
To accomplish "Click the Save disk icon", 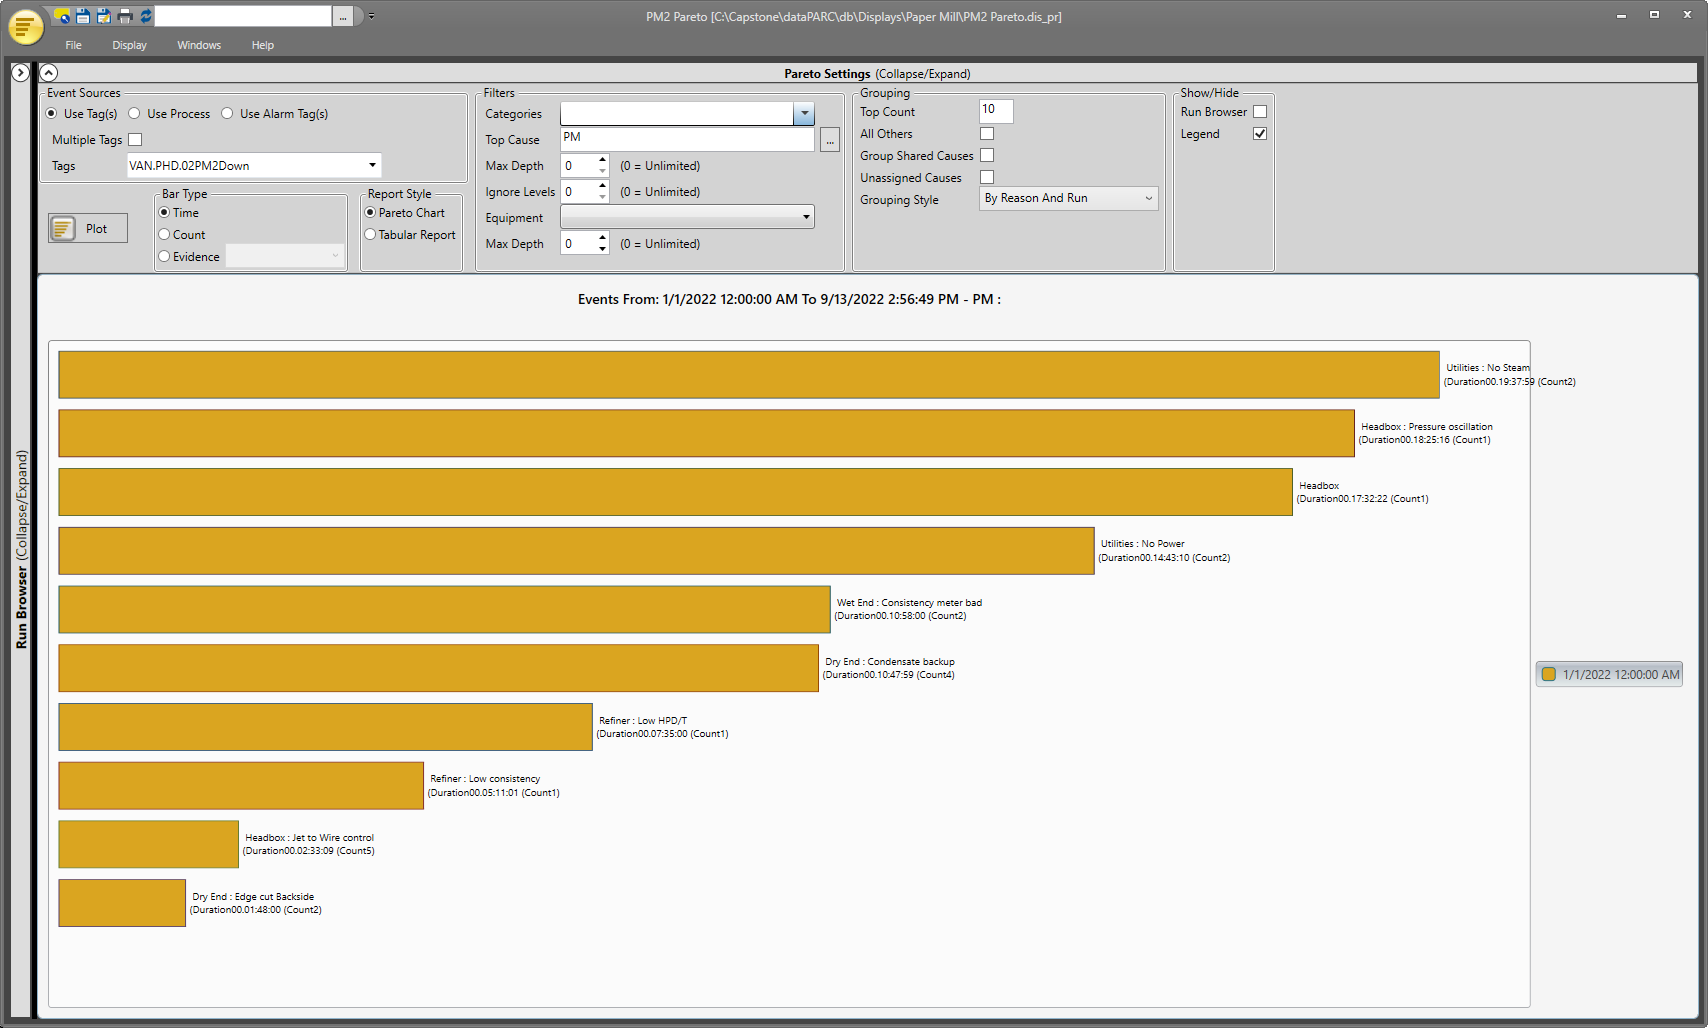I will [83, 16].
